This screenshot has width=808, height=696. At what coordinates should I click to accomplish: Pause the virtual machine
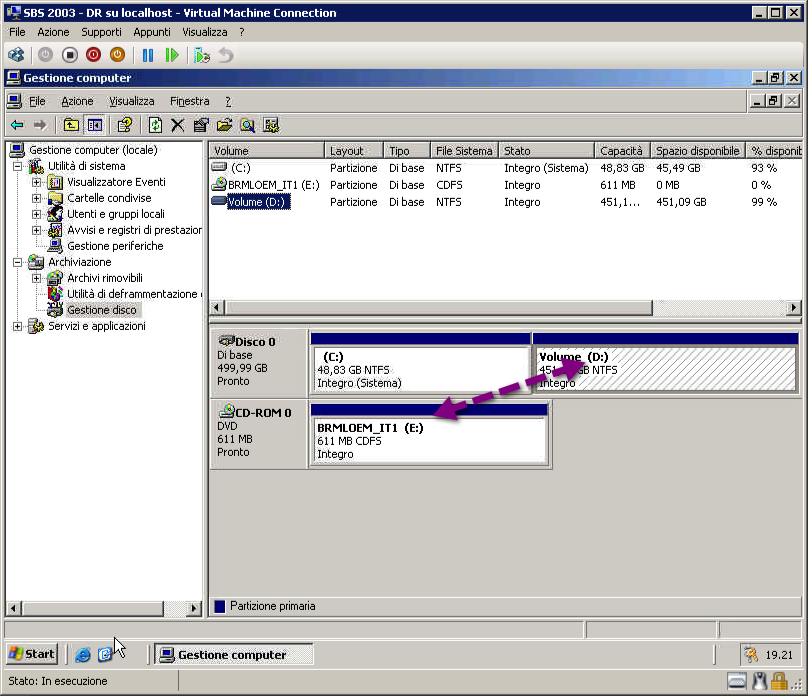pyautogui.click(x=148, y=55)
